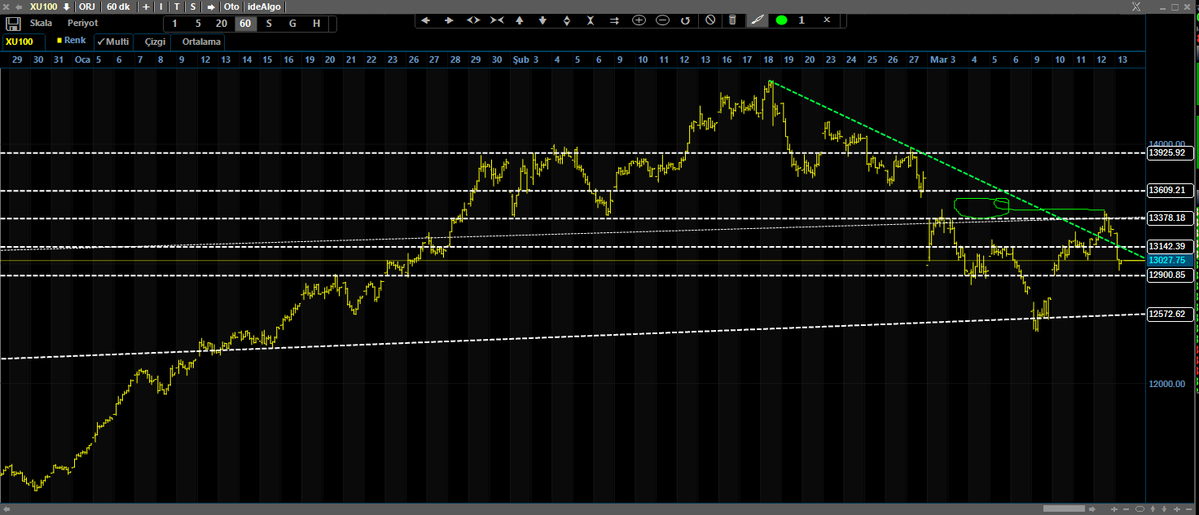Shift chart up with the up arrow tool

[x=521, y=20]
